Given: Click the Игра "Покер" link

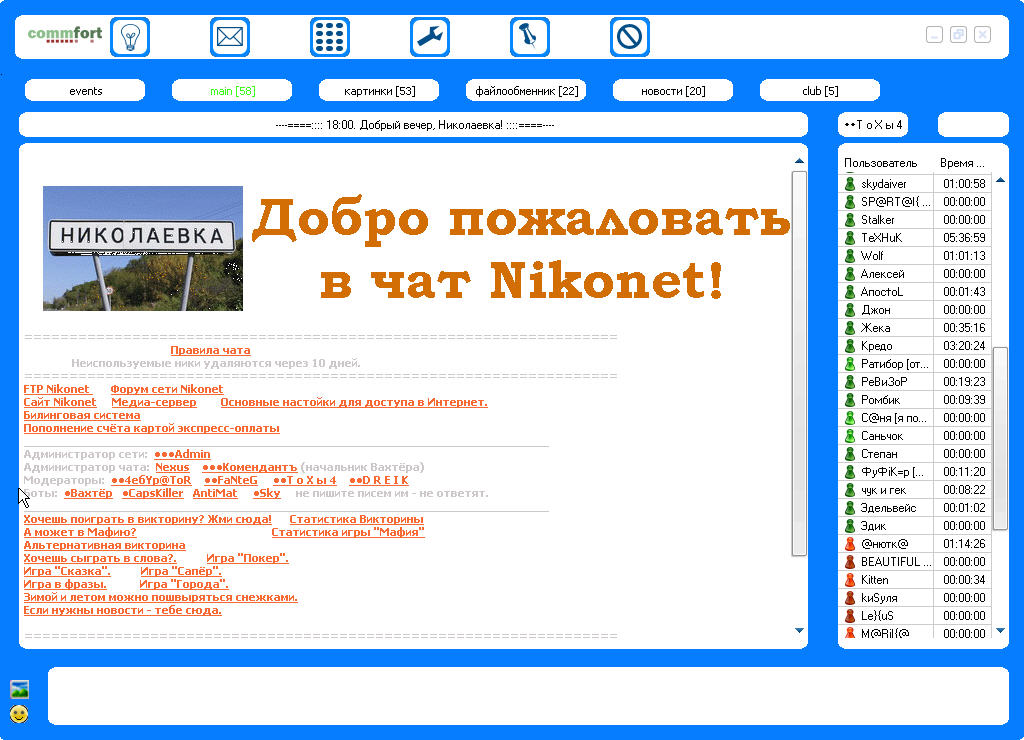Looking at the screenshot, I should (247, 558).
